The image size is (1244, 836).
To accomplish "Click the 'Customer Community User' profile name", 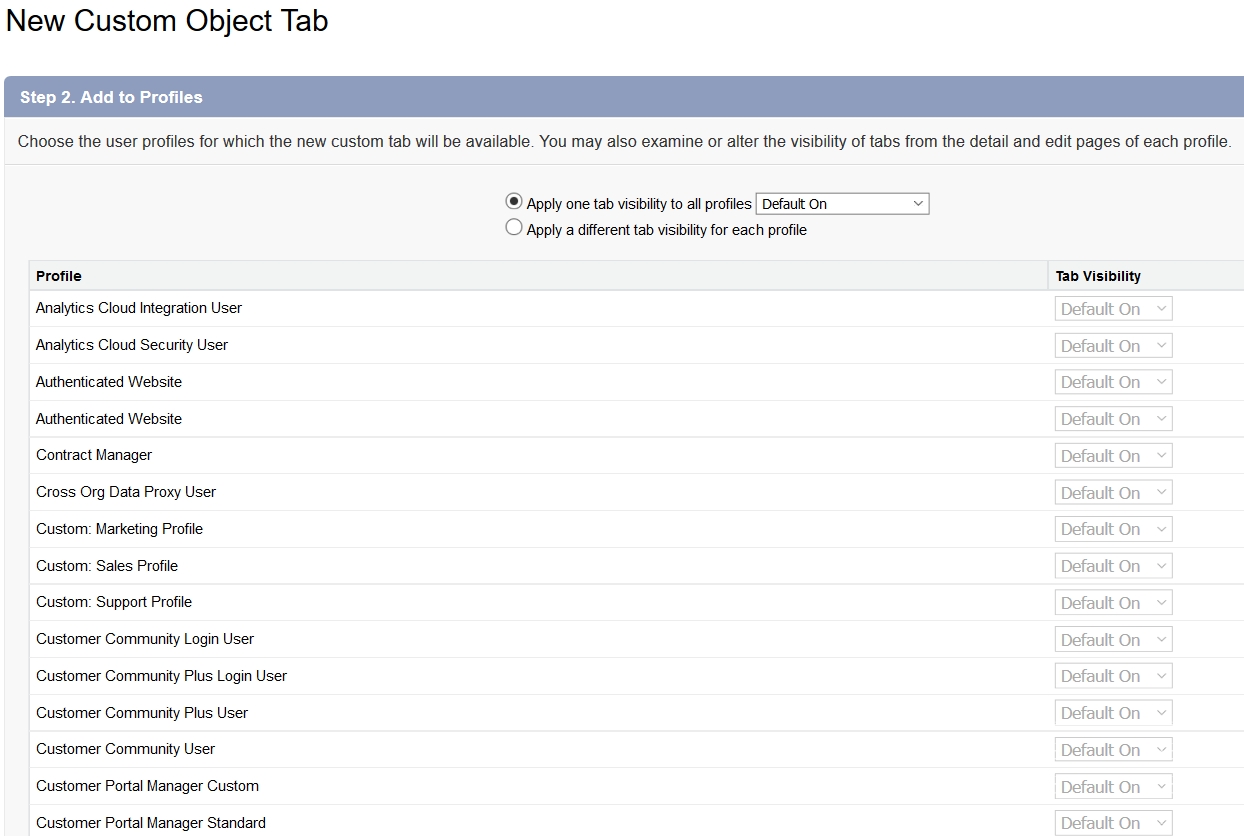I will 126,749.
